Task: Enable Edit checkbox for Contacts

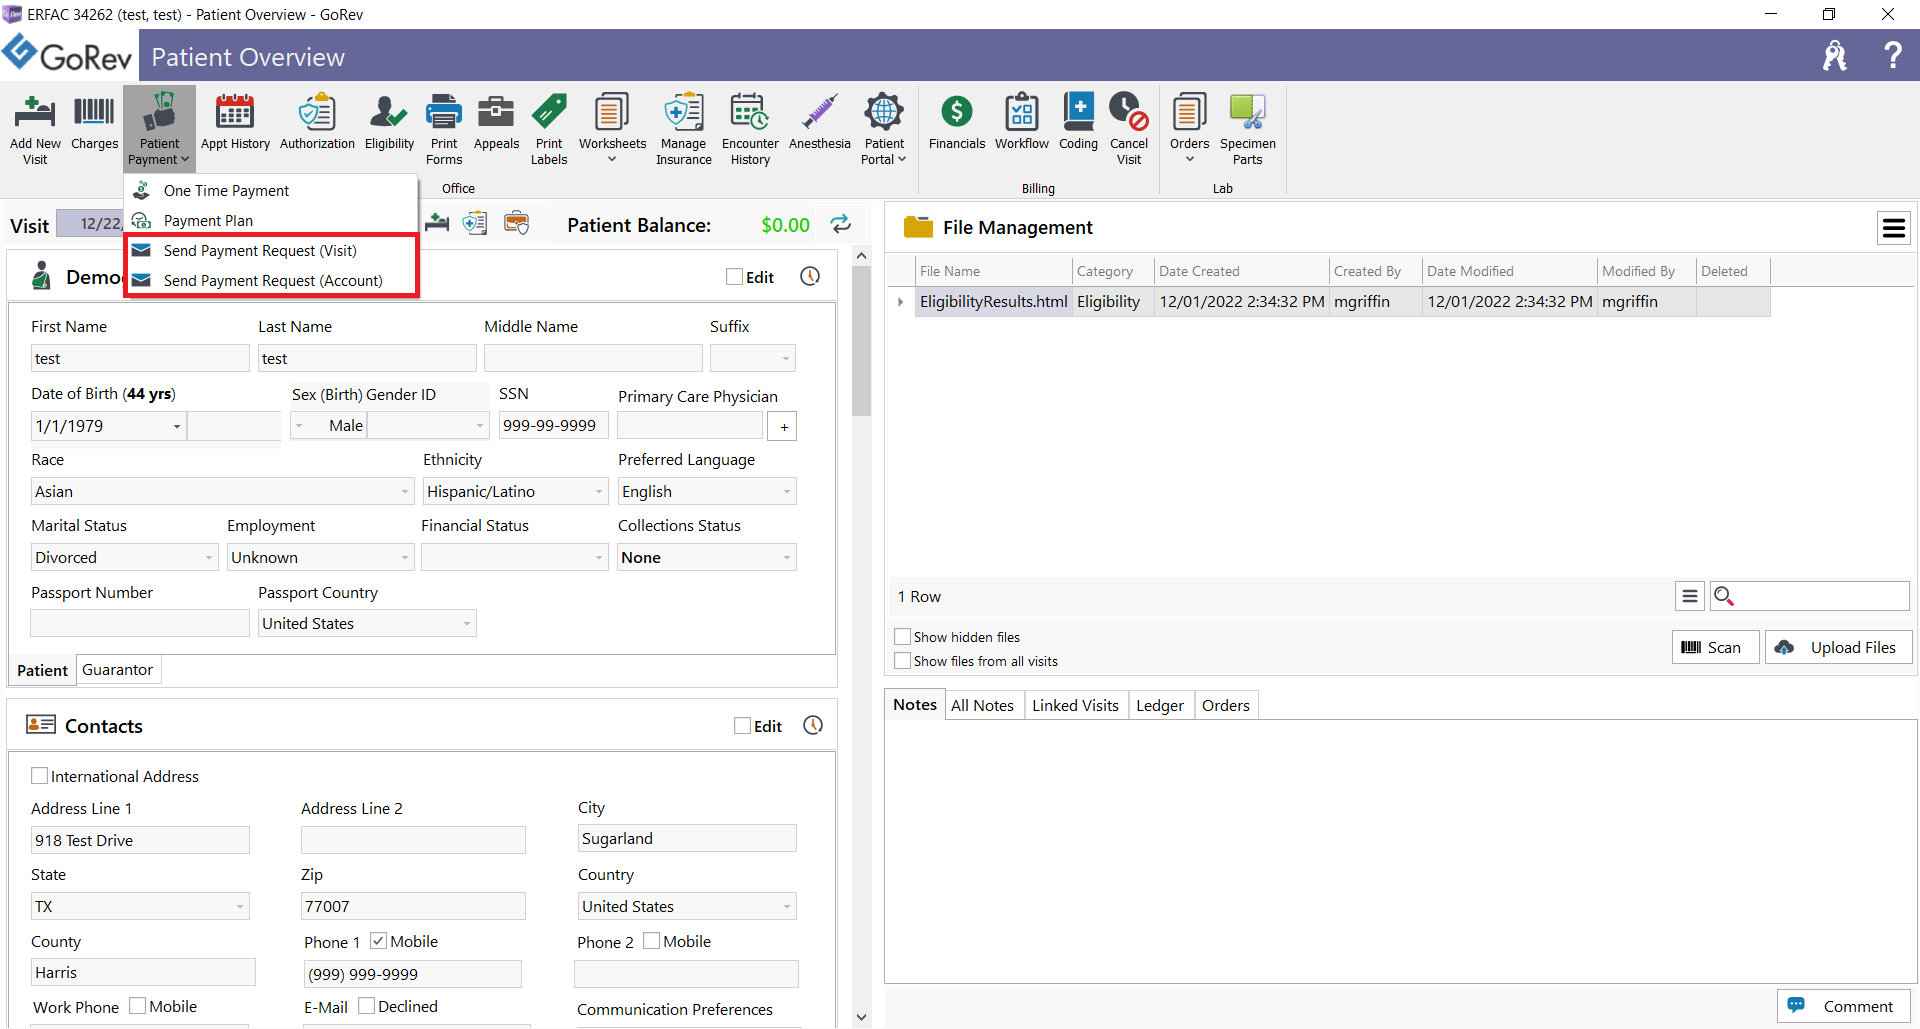Action: tap(742, 726)
